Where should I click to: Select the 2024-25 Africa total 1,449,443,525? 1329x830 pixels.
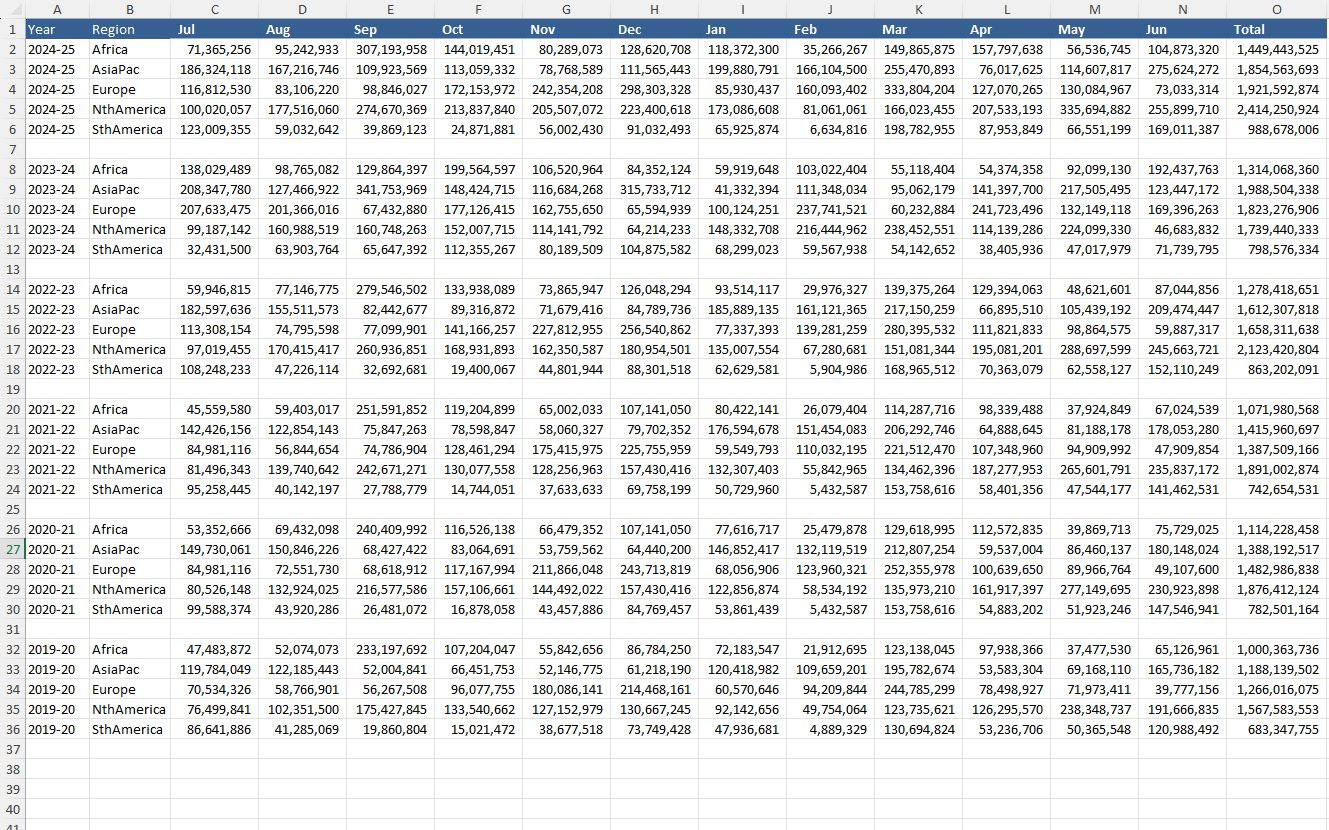tap(1277, 49)
